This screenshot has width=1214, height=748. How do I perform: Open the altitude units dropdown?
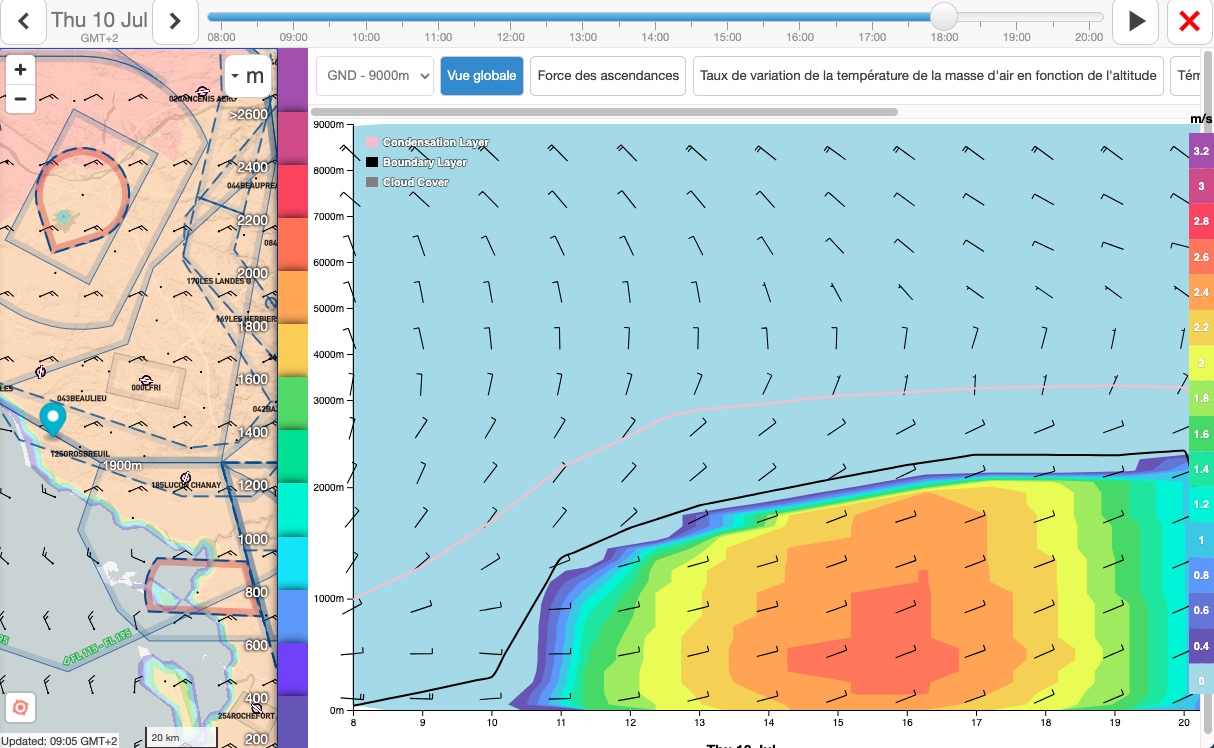247,76
